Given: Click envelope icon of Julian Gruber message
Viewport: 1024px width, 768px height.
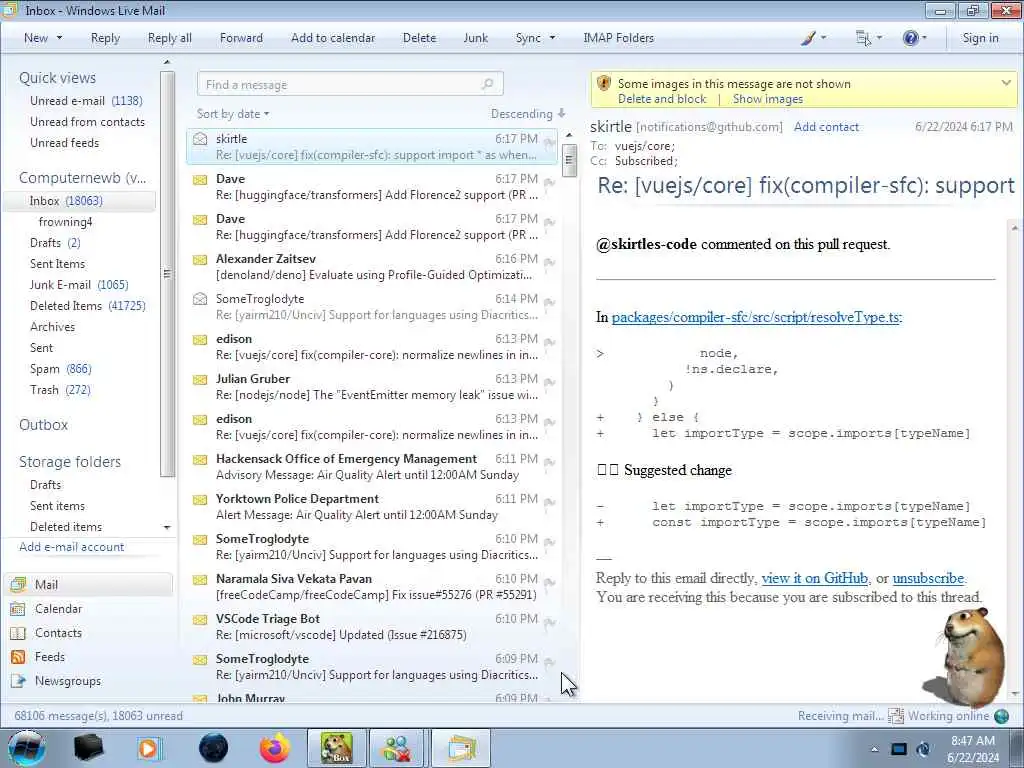Looking at the screenshot, I should [200, 379].
